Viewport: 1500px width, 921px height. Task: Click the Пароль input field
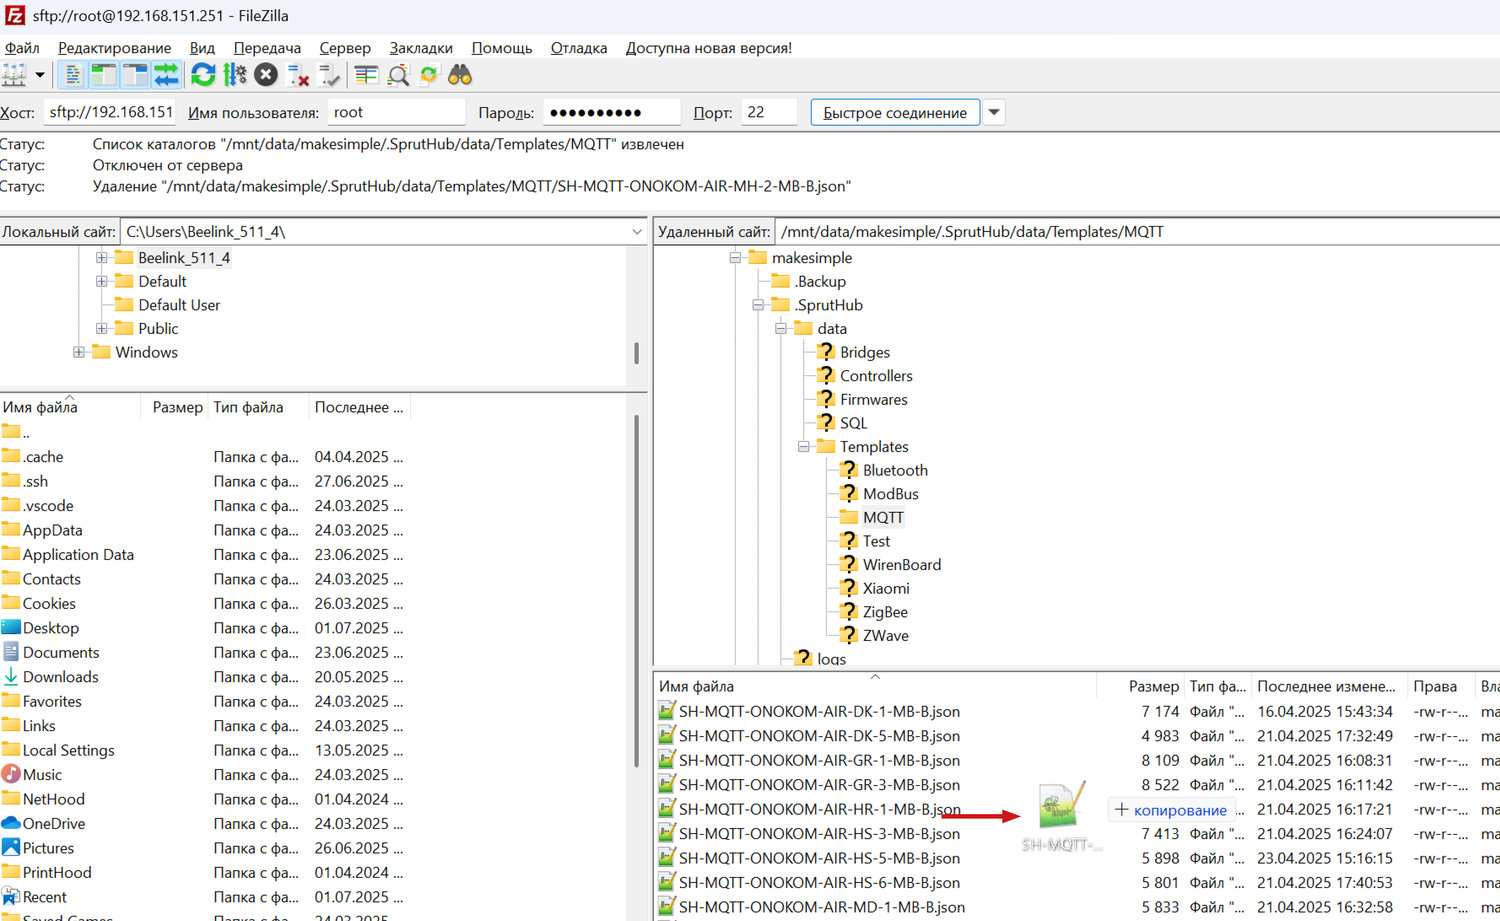click(612, 112)
